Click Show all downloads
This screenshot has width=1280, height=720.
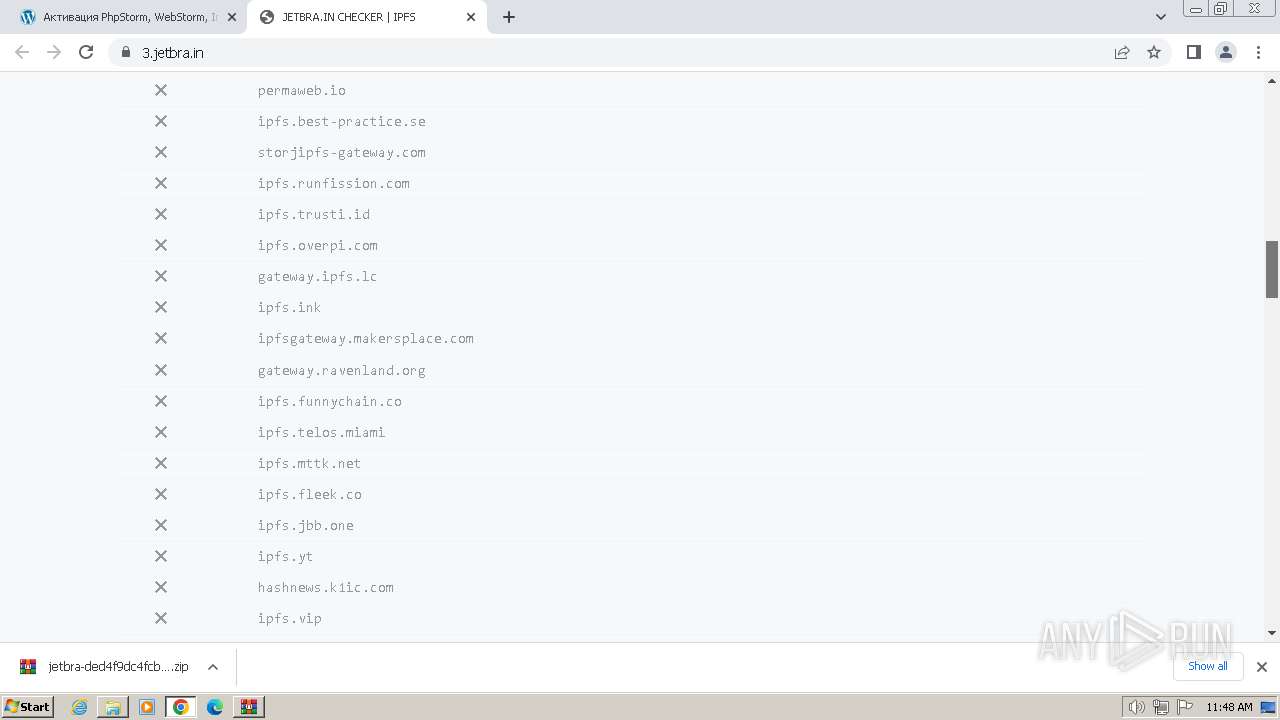pyautogui.click(x=1208, y=666)
